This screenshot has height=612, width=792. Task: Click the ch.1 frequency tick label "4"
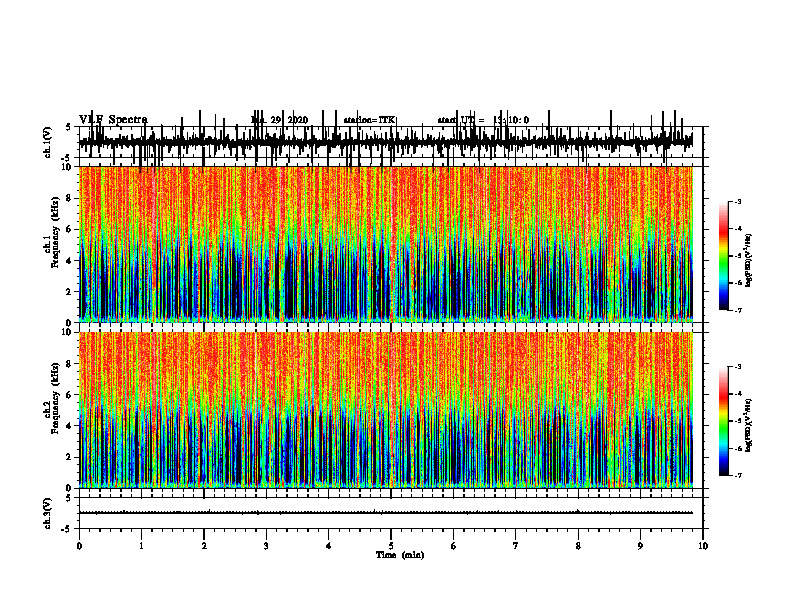pyautogui.click(x=70, y=261)
